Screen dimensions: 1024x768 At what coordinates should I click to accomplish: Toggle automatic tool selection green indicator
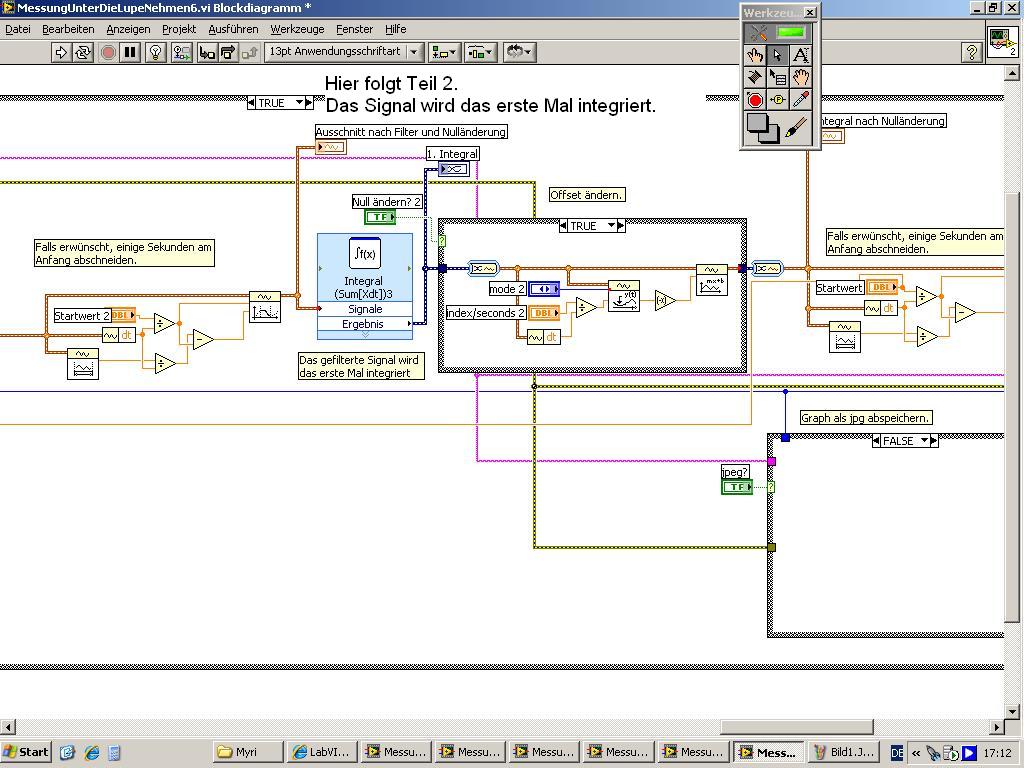(791, 32)
